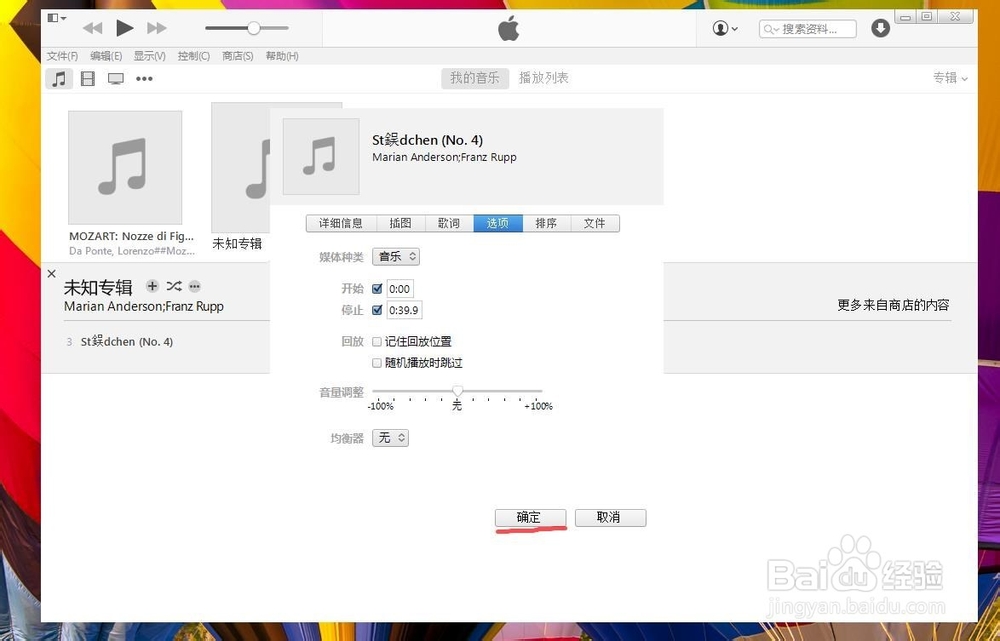Open the 专辑 sorting dropdown

click(x=949, y=77)
